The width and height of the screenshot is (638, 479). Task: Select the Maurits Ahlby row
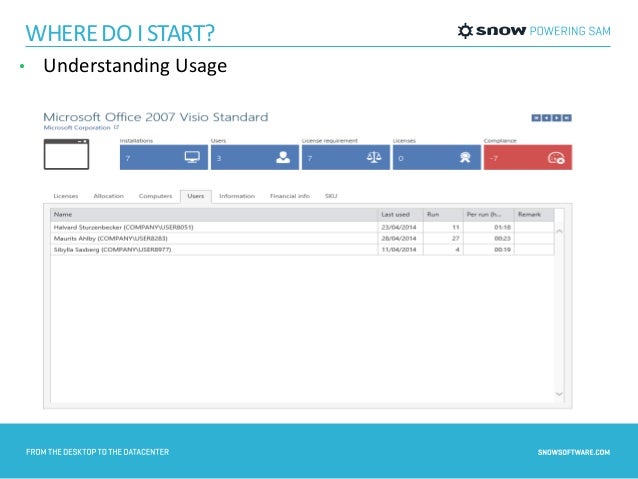click(x=302, y=238)
